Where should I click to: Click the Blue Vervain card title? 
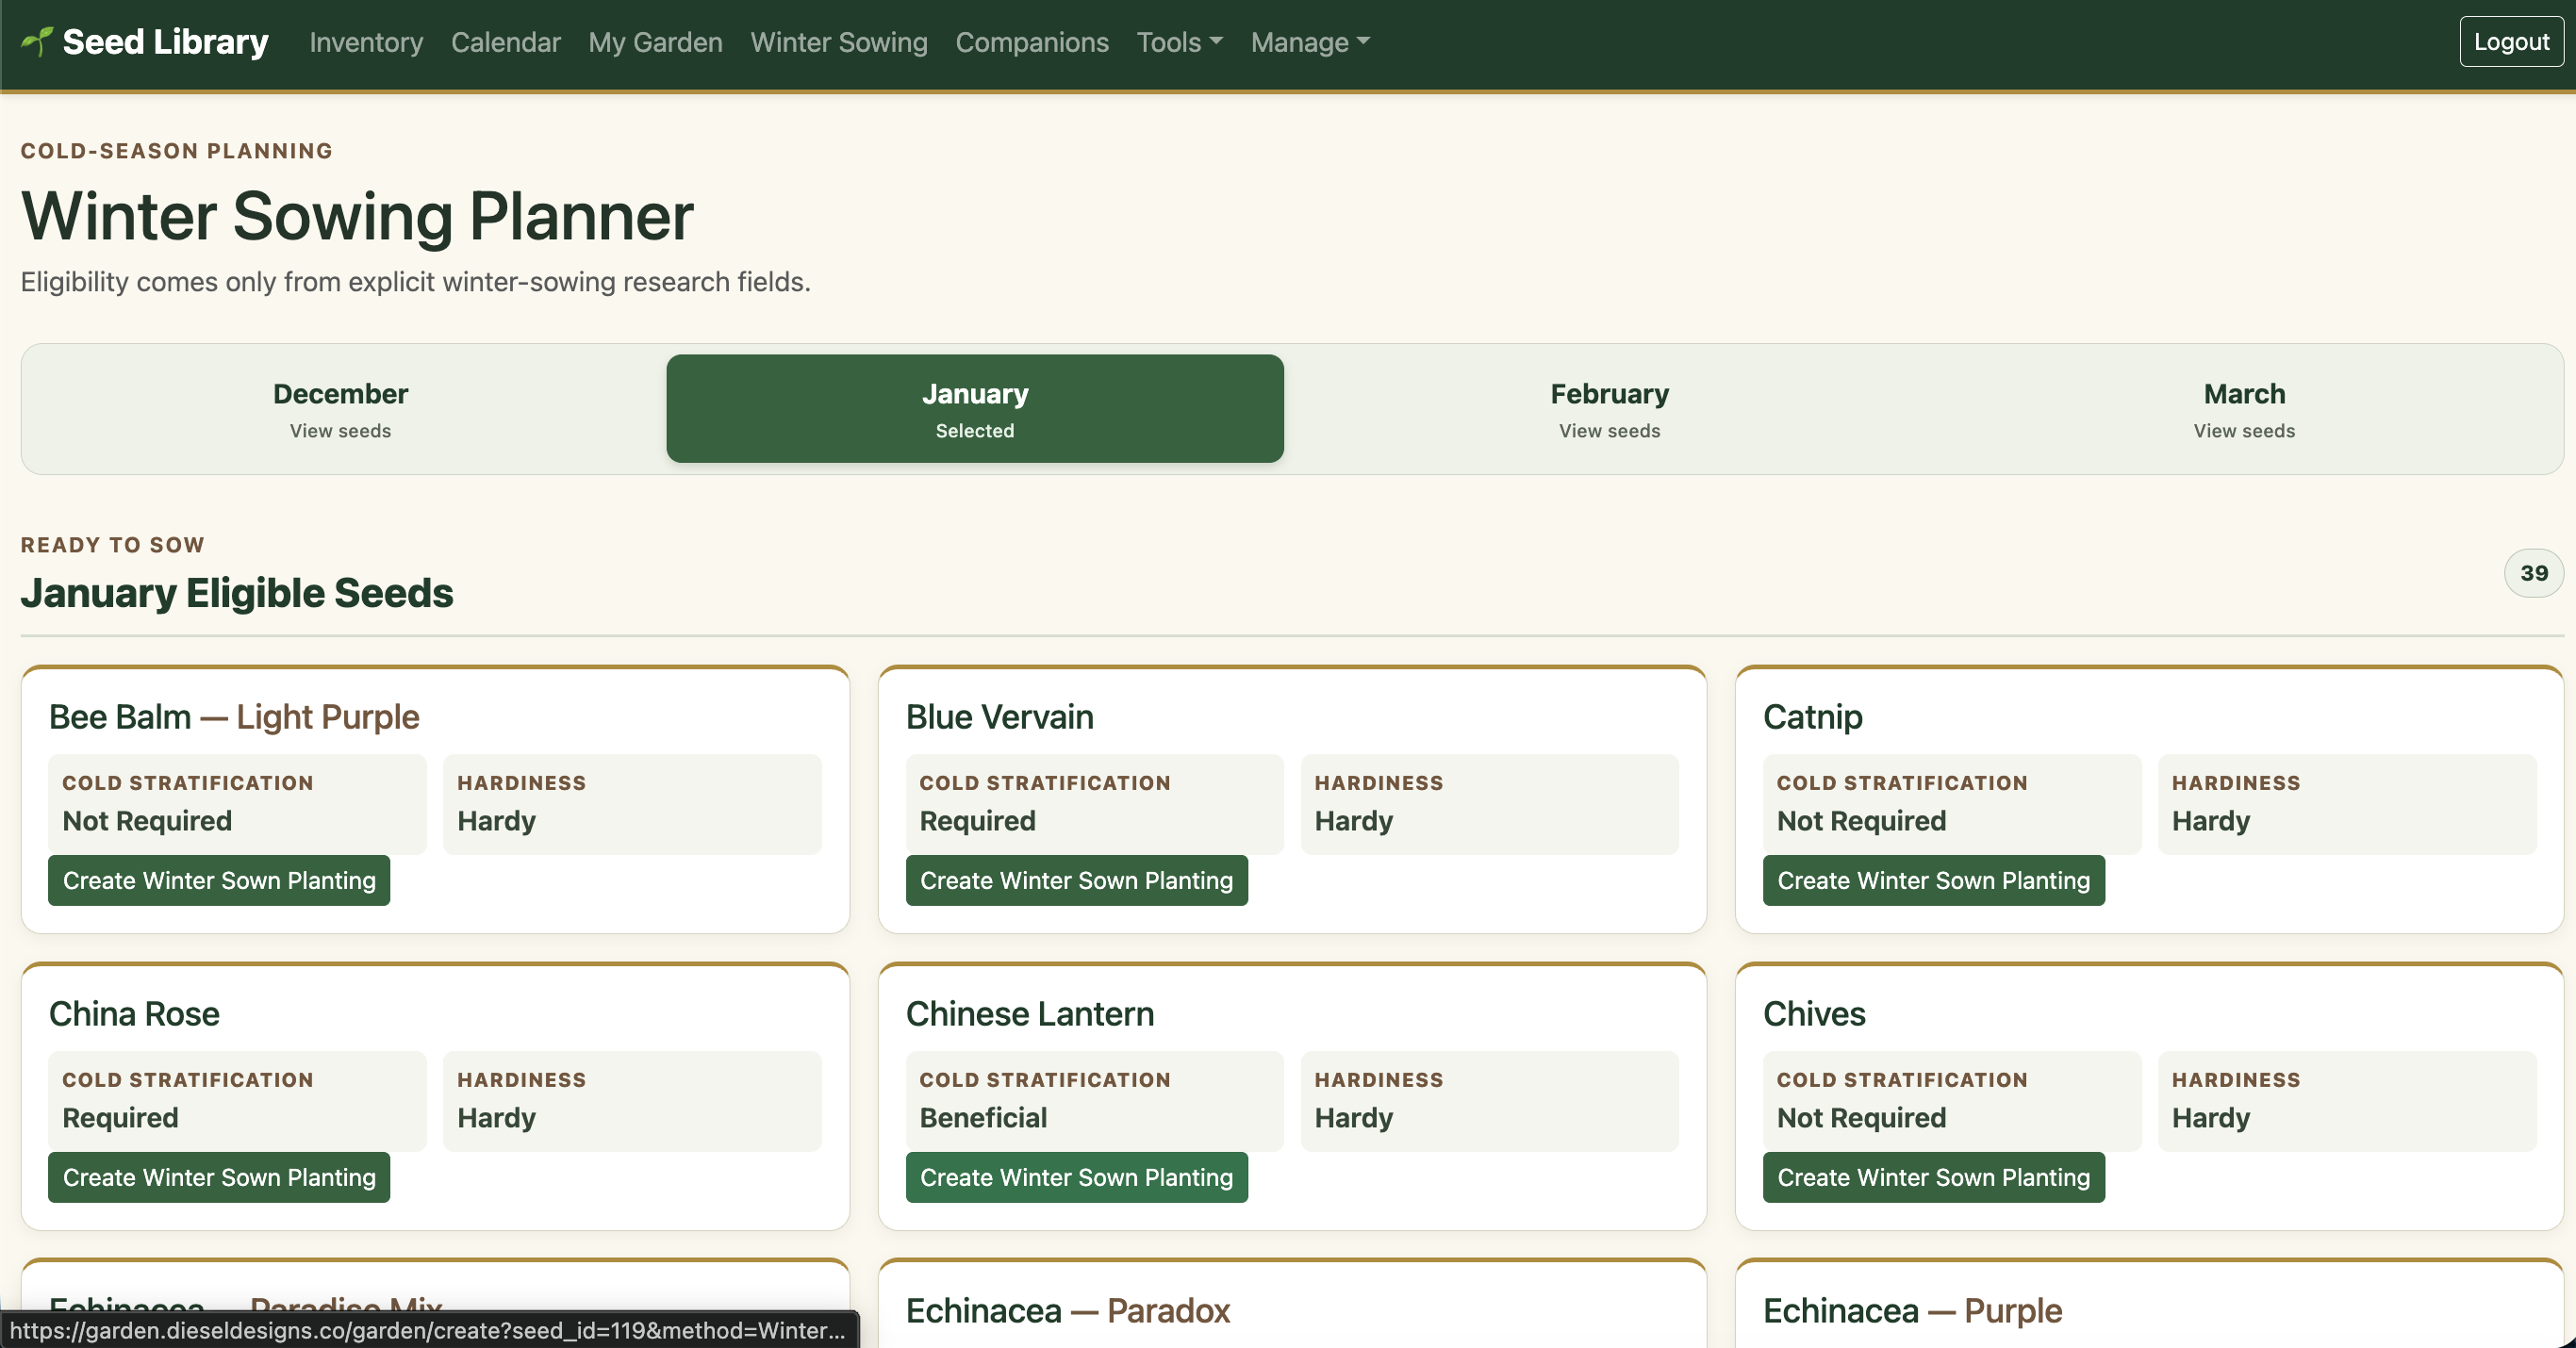click(x=999, y=717)
